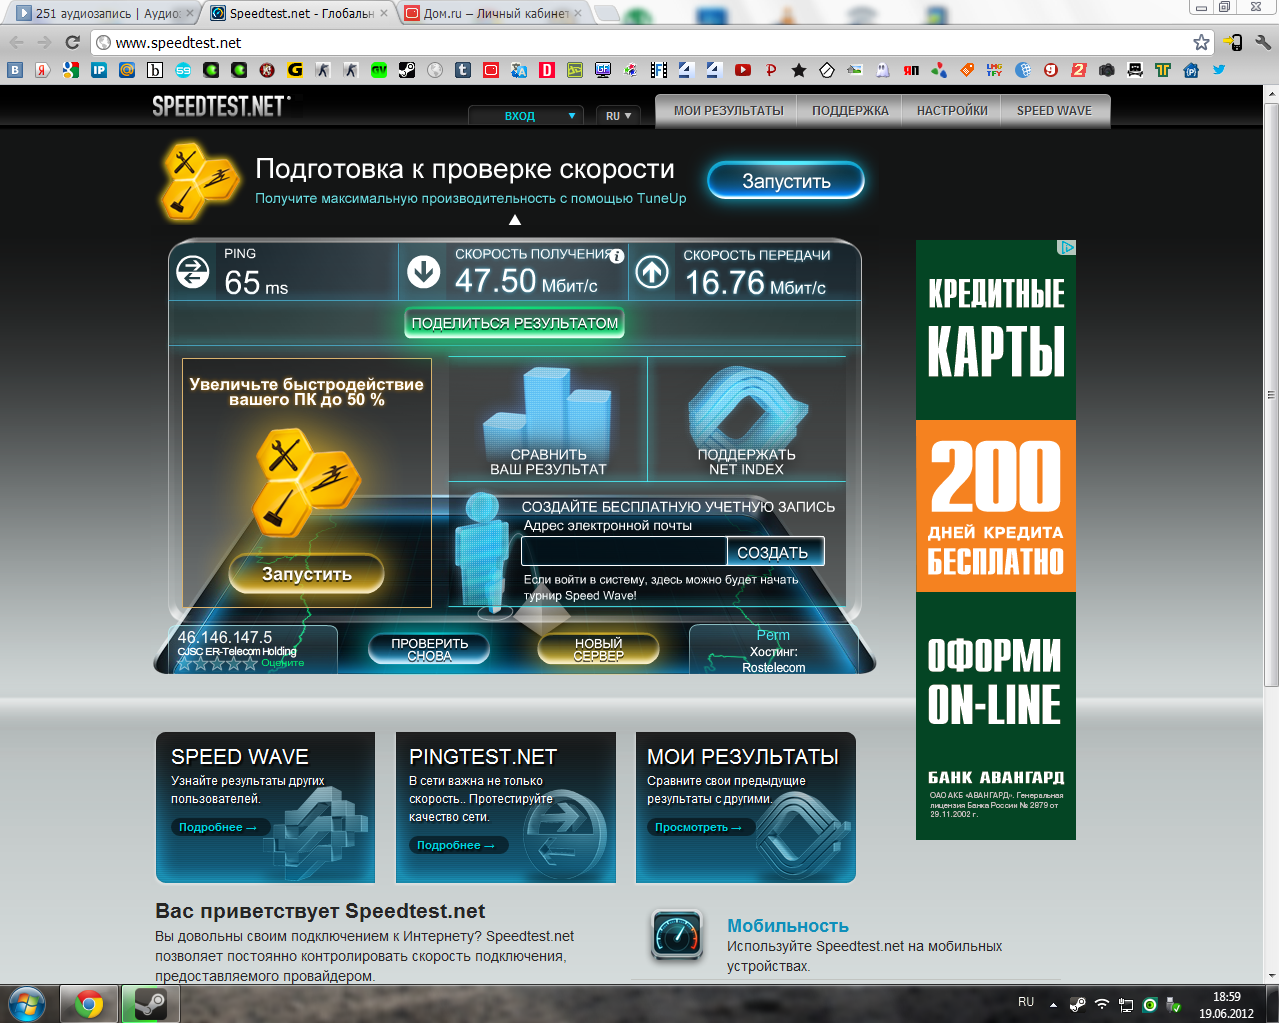
Task: Reload the Speedtest page
Action: pos(72,42)
